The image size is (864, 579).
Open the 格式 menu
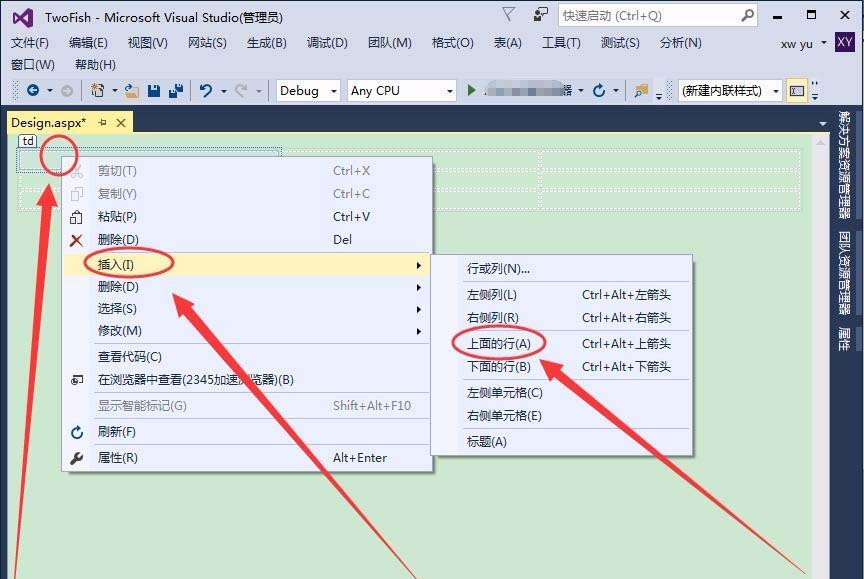tap(452, 43)
